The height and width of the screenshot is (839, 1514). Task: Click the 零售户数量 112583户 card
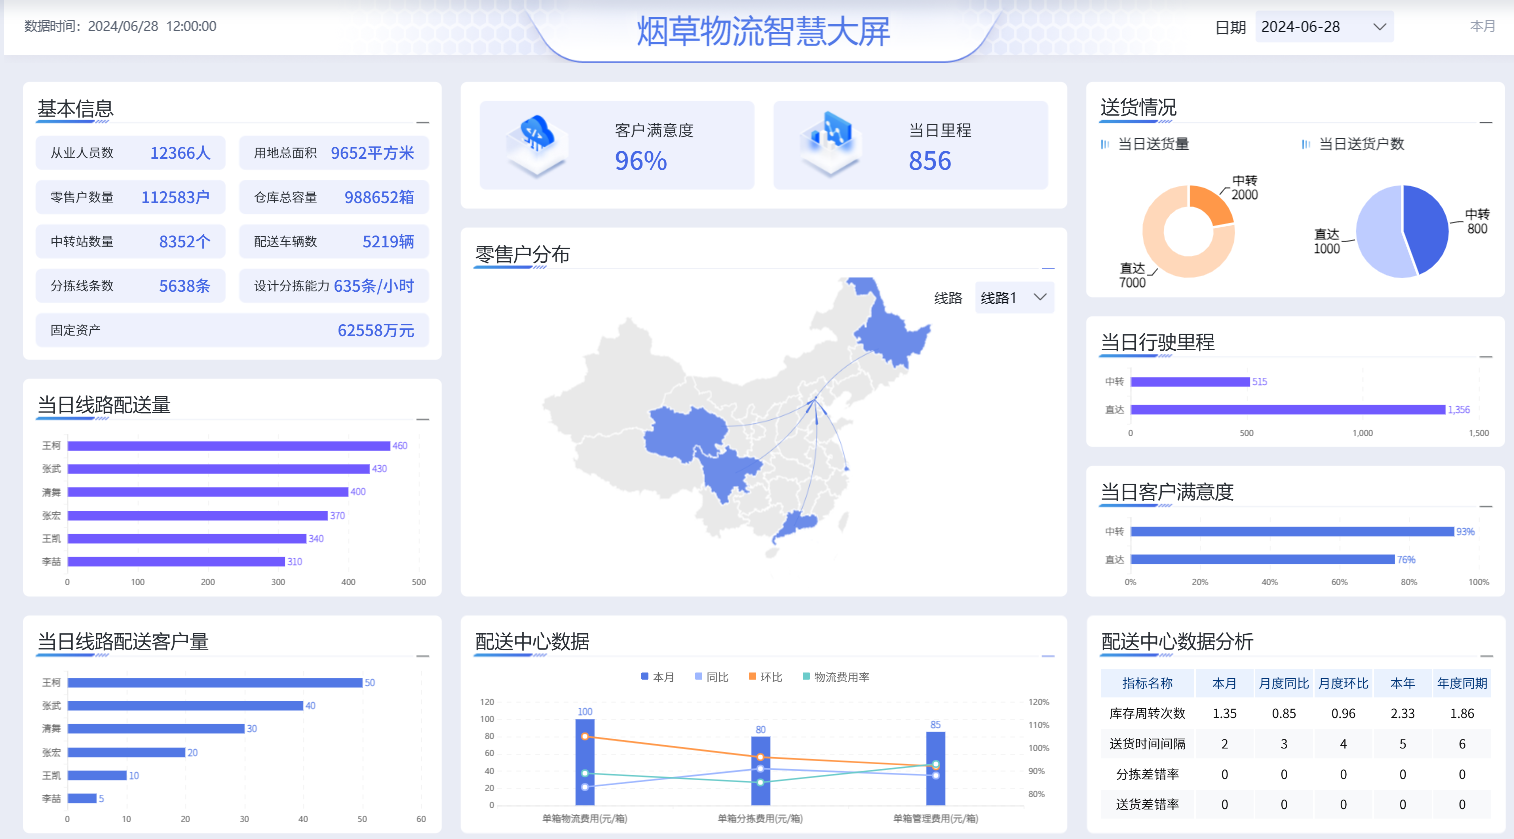(131, 197)
